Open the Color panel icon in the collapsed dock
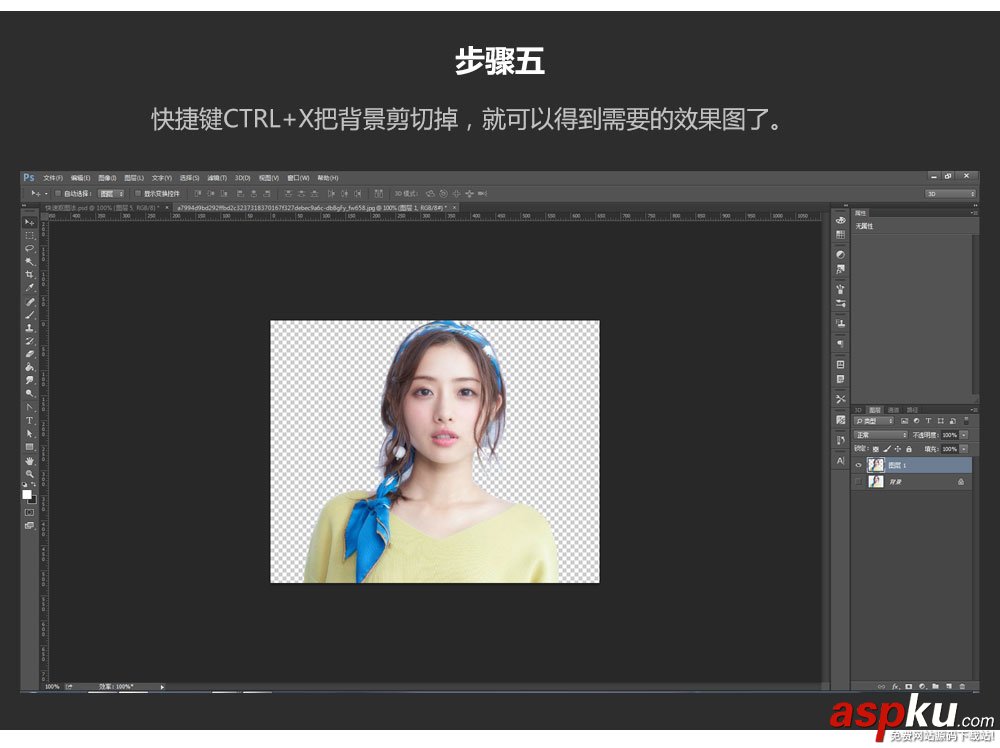1000x748 pixels. [x=841, y=220]
